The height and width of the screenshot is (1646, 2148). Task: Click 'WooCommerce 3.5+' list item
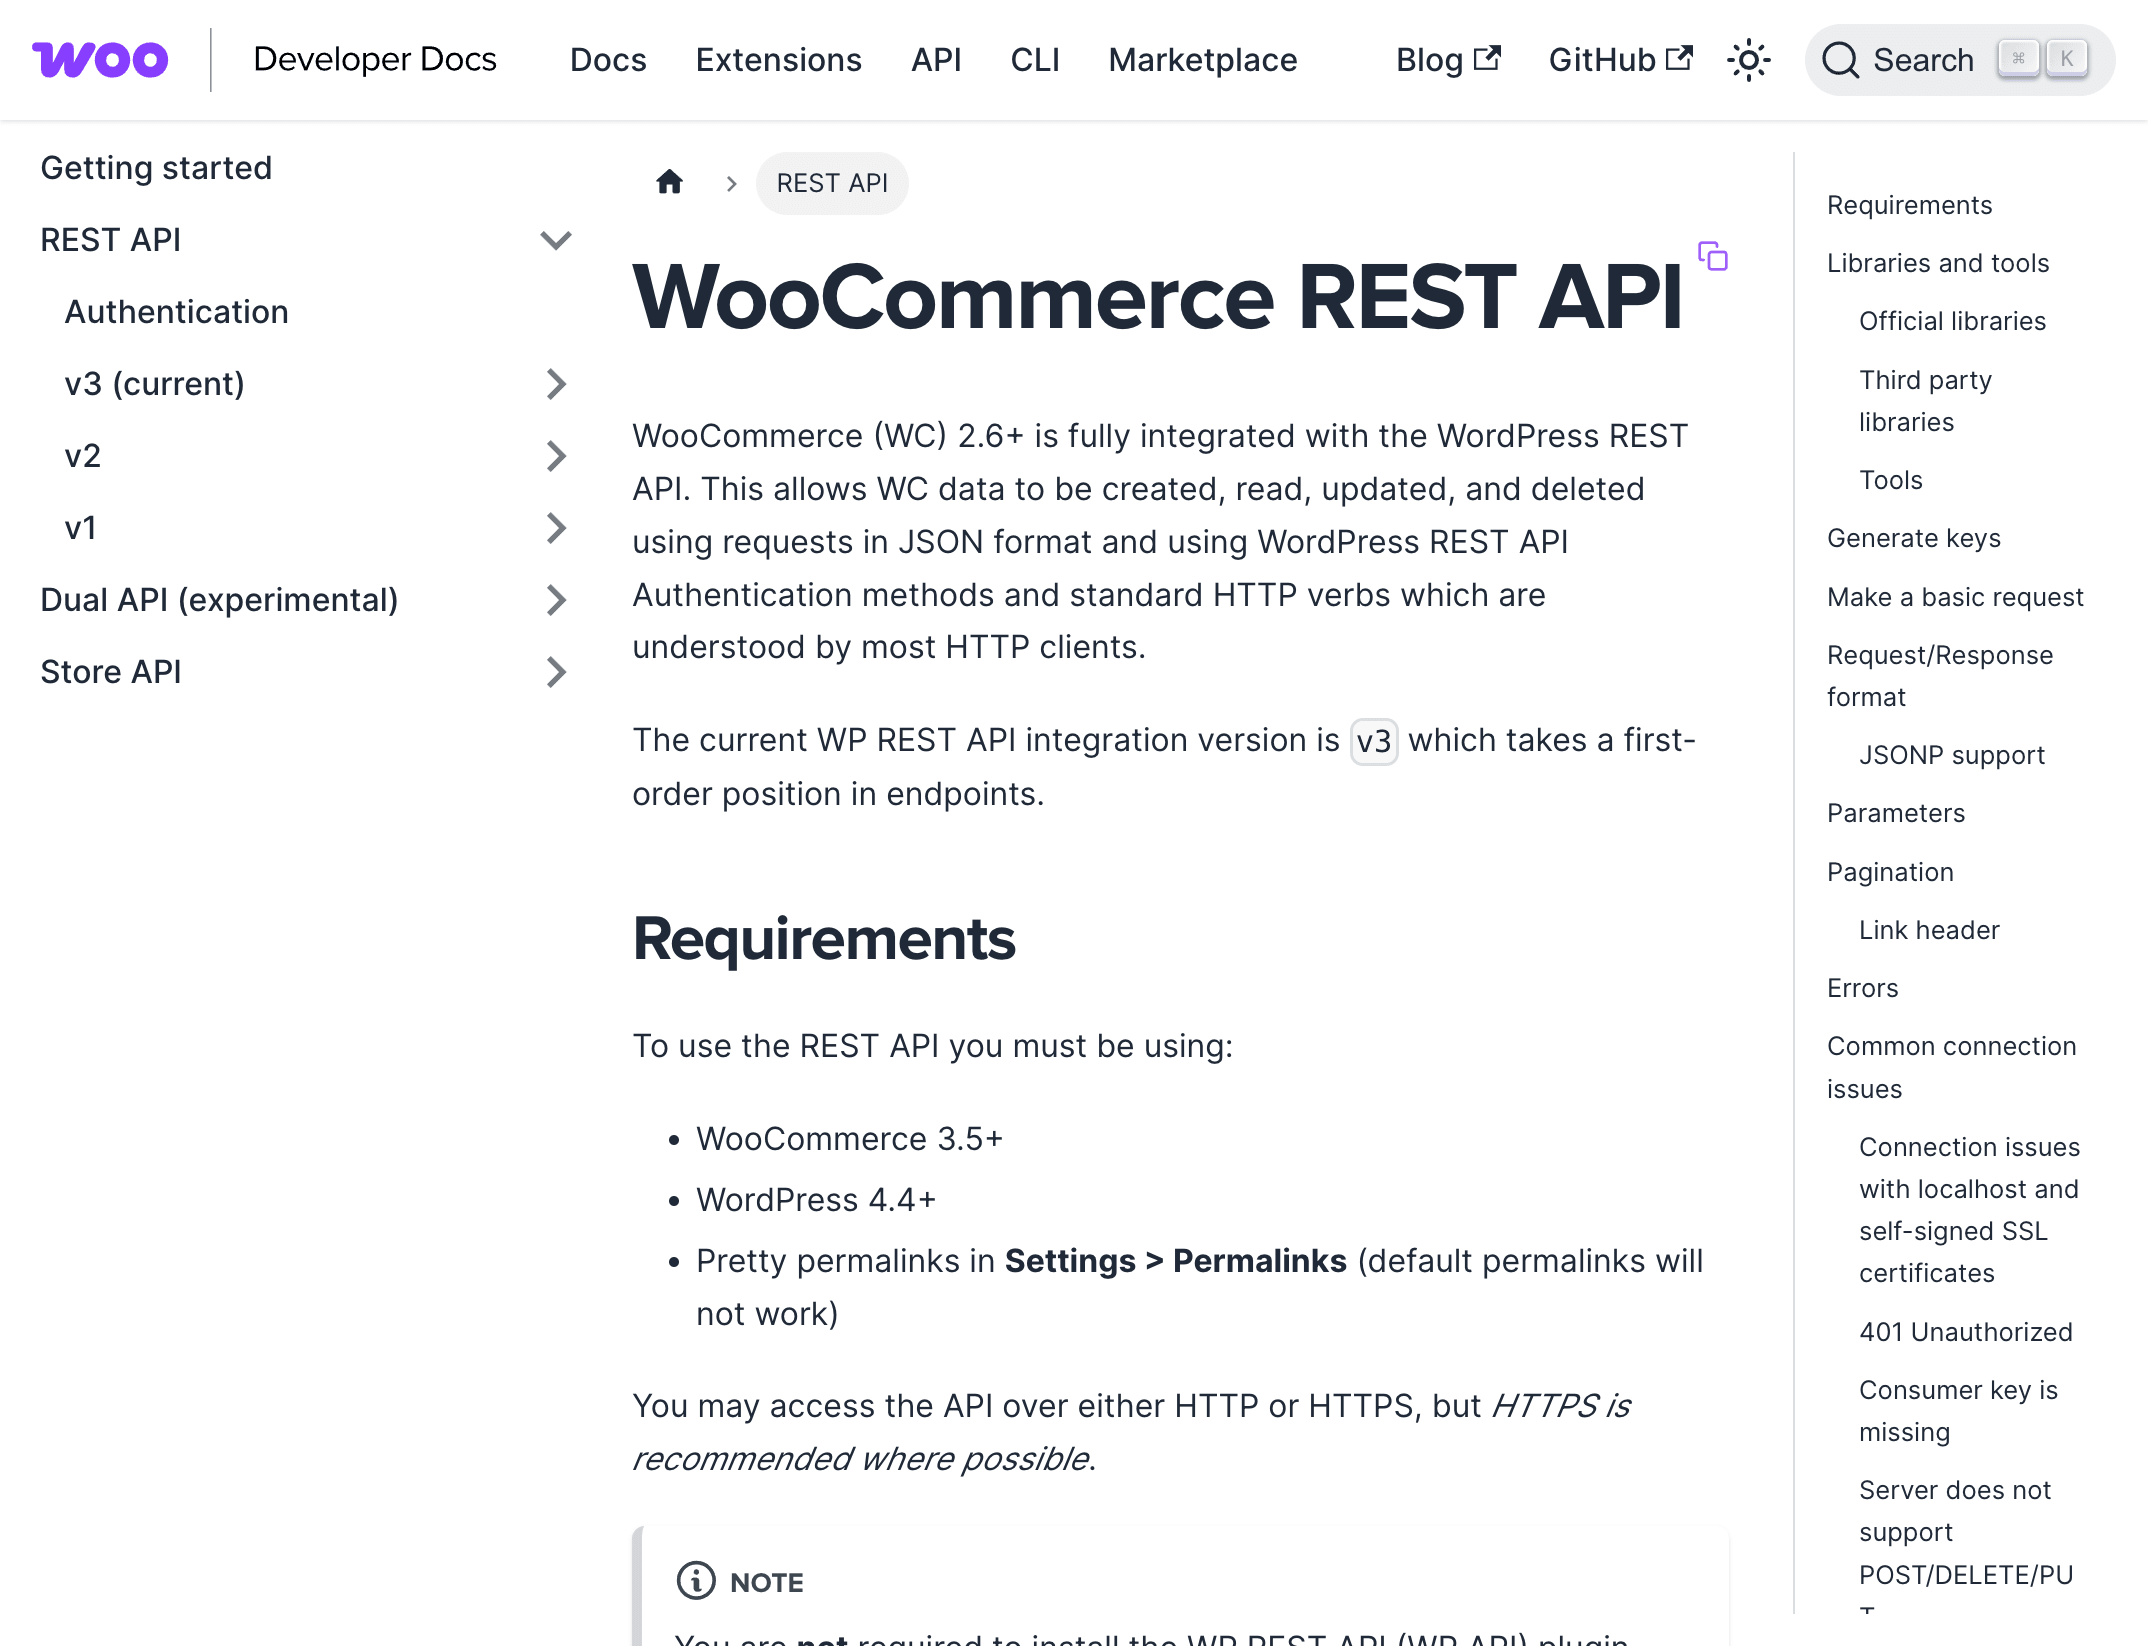pos(849,1139)
